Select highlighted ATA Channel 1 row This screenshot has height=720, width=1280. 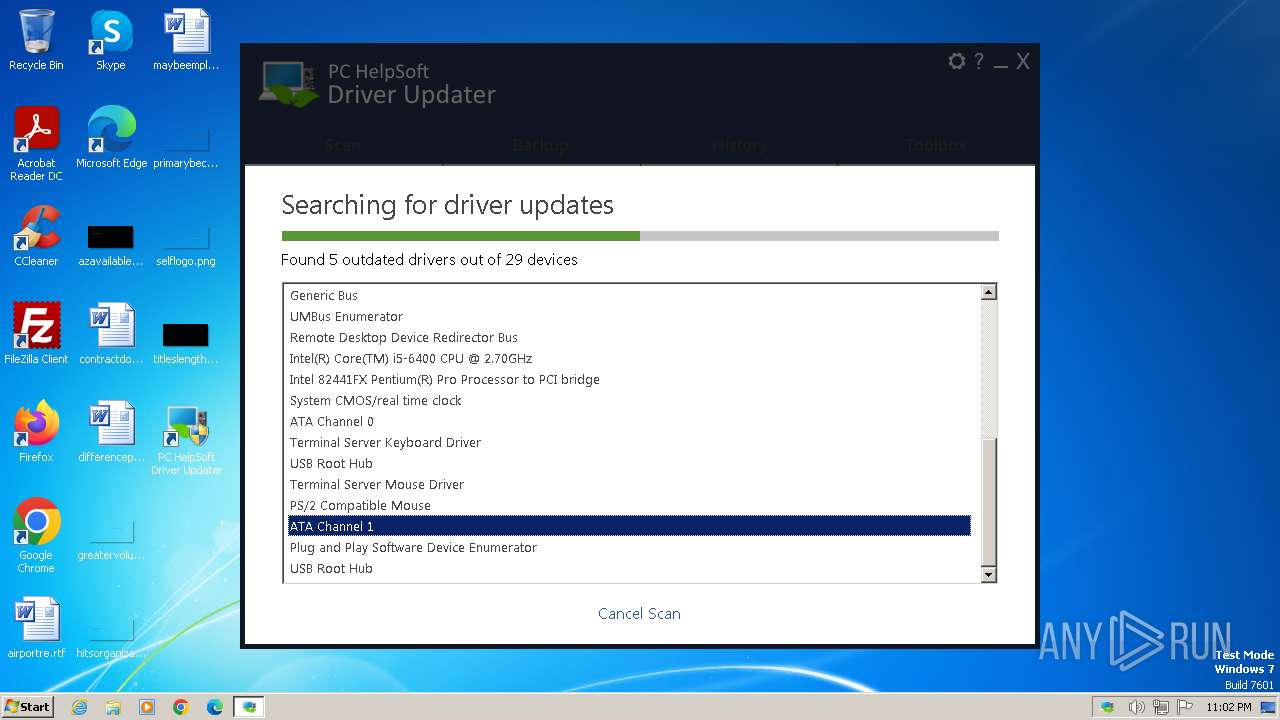[630, 527]
